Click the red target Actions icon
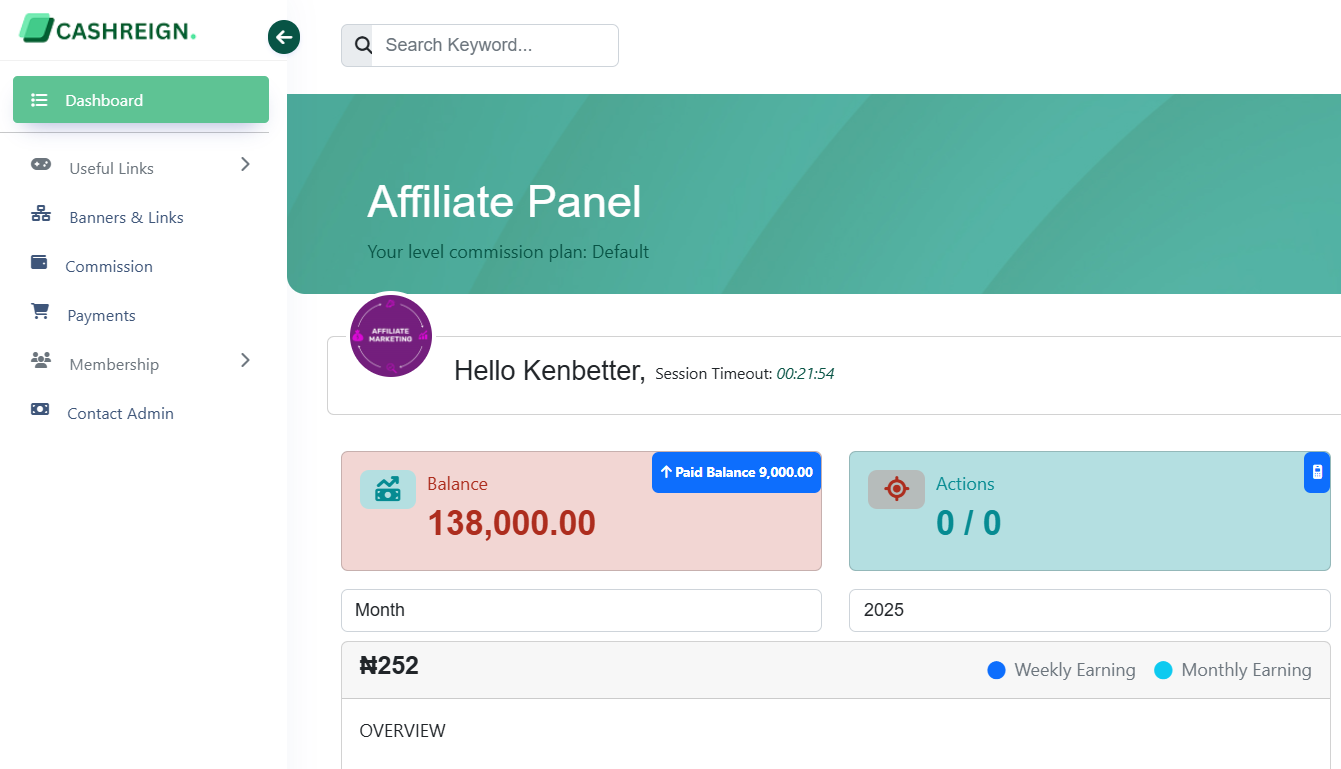This screenshot has width=1341, height=769. click(x=896, y=489)
